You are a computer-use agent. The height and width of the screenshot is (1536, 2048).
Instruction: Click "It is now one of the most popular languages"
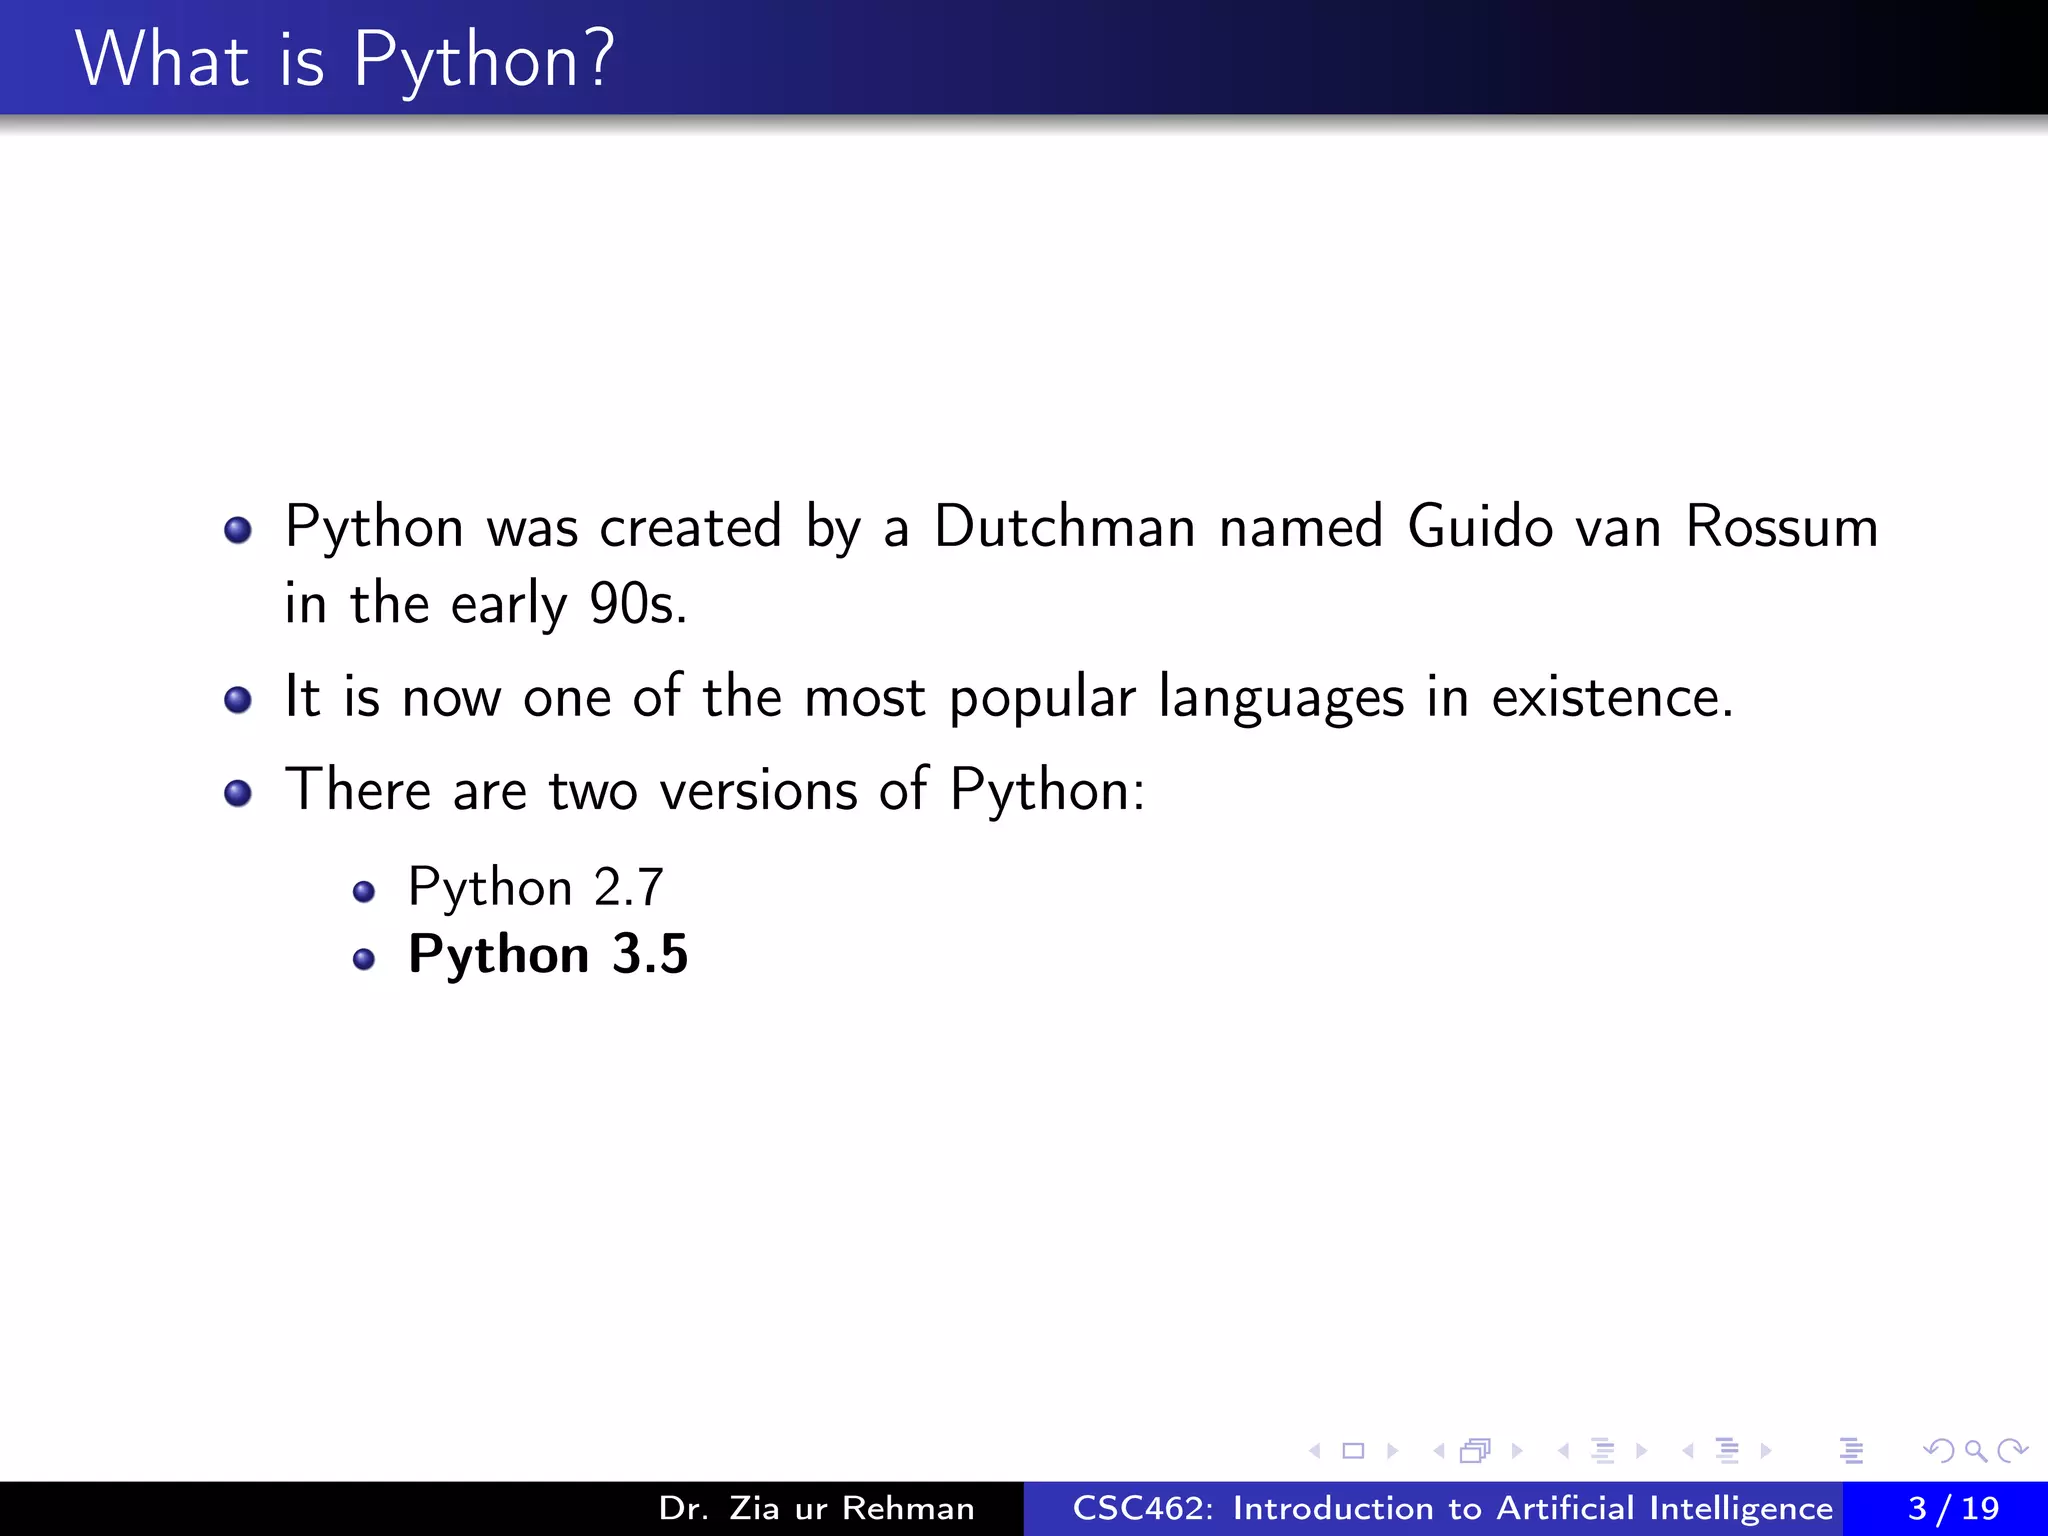tap(845, 697)
